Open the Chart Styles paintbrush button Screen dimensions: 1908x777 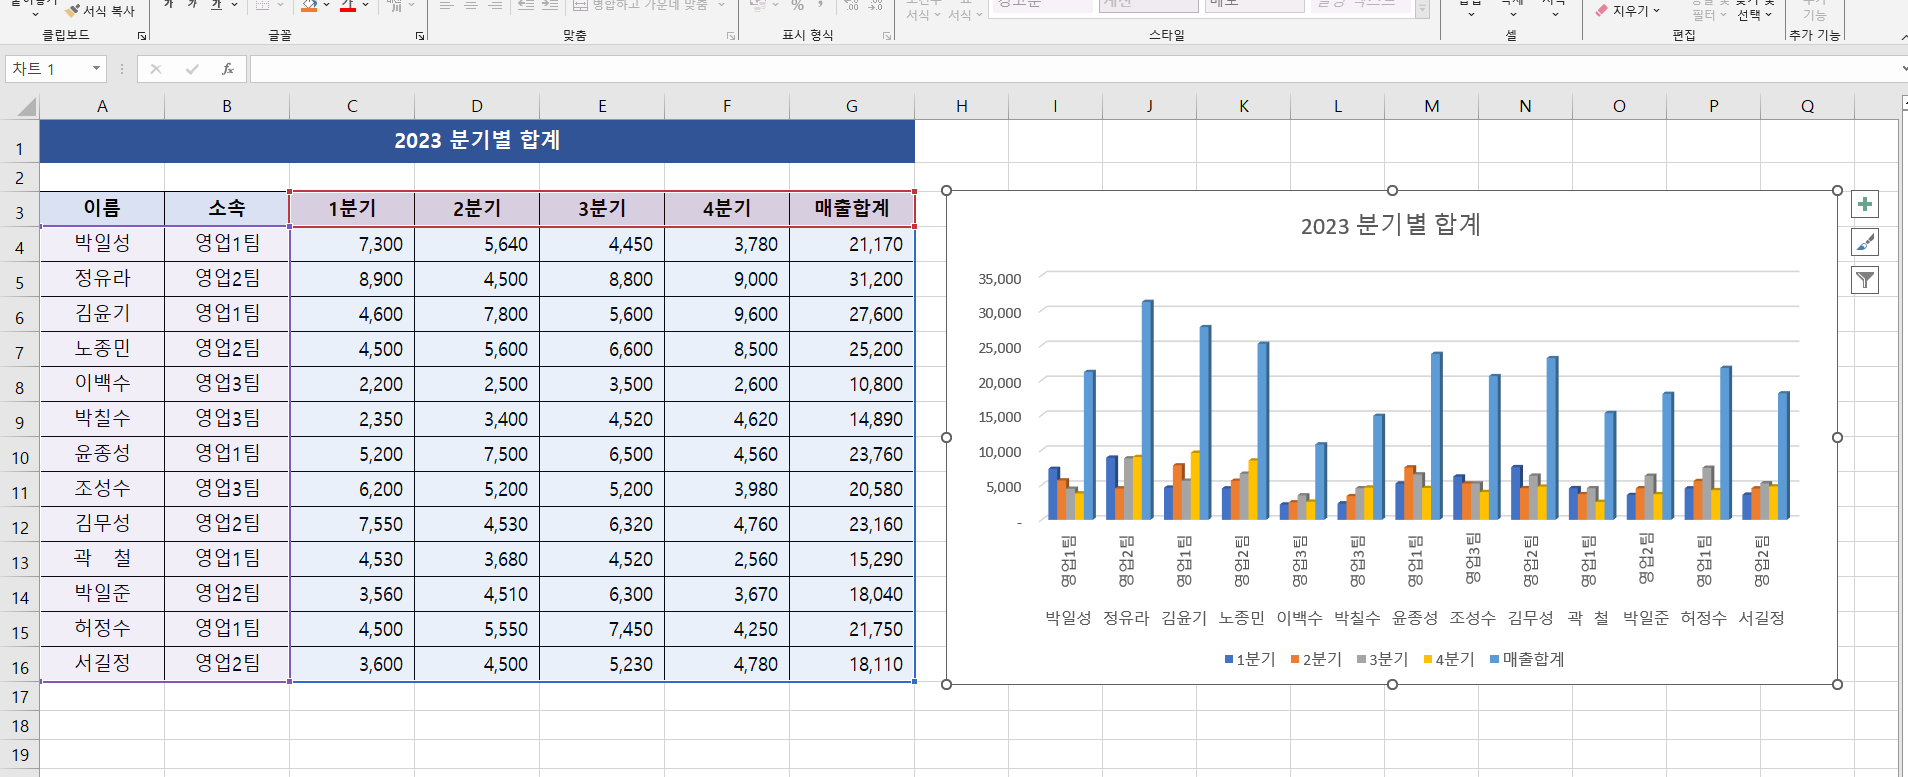(x=1865, y=242)
